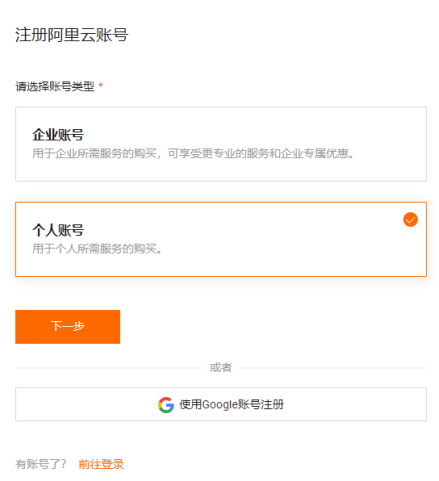This screenshot has height=481, width=439.
Task: Click the 或者 divider text
Action: click(x=221, y=368)
